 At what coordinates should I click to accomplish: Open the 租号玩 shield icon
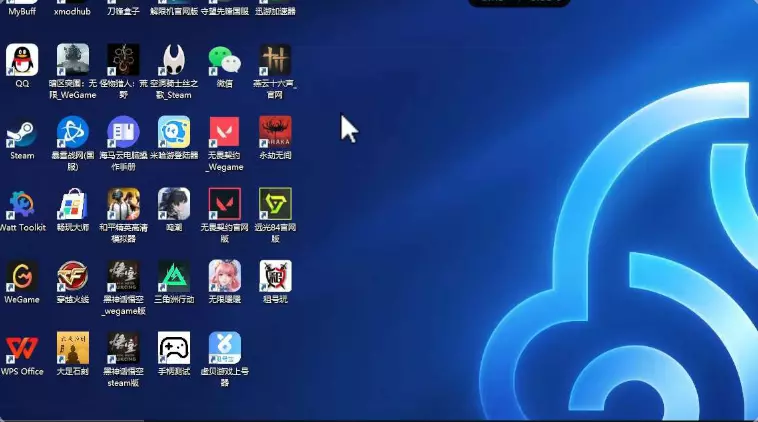click(275, 276)
